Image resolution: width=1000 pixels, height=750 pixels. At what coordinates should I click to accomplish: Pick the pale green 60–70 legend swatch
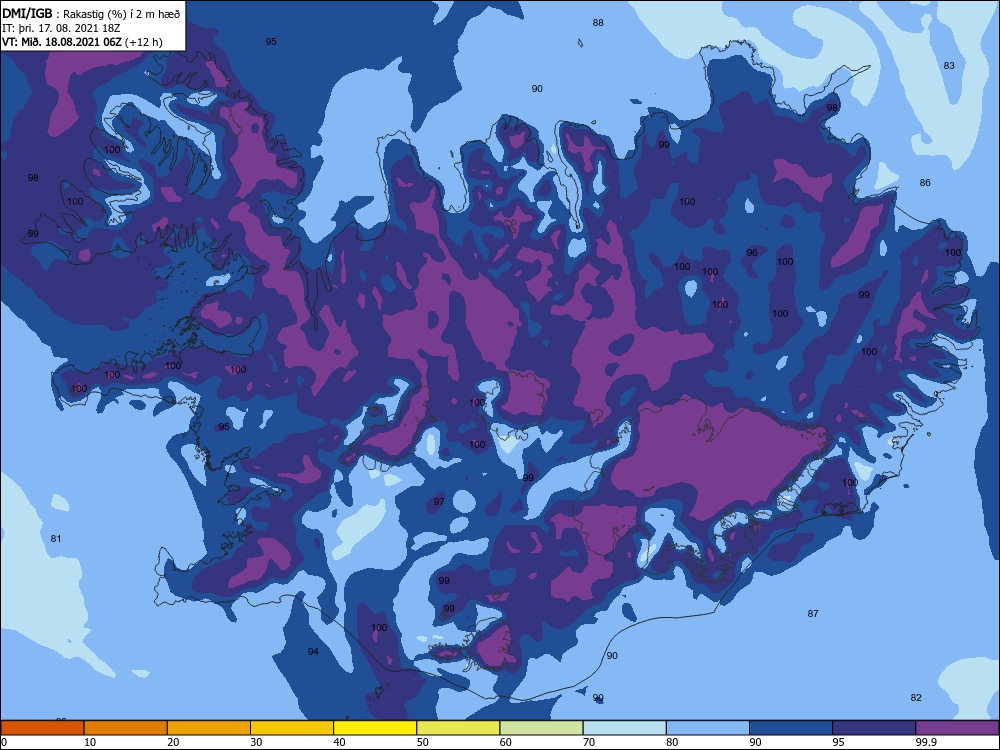coord(541,728)
